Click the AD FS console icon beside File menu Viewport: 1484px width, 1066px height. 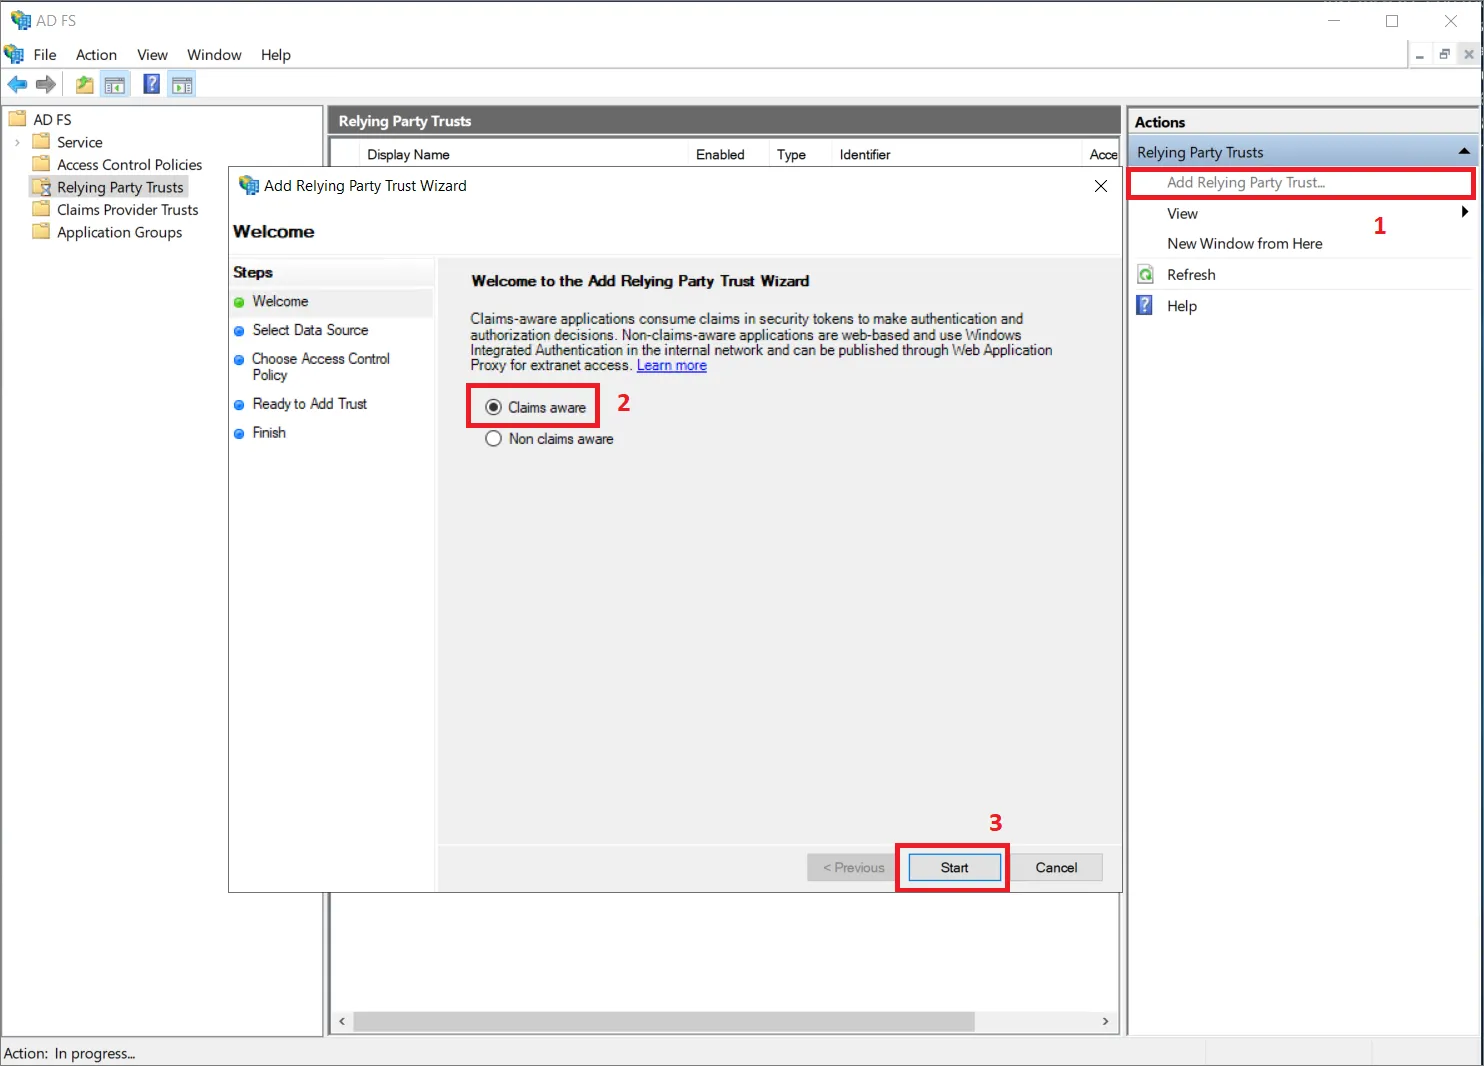14,54
